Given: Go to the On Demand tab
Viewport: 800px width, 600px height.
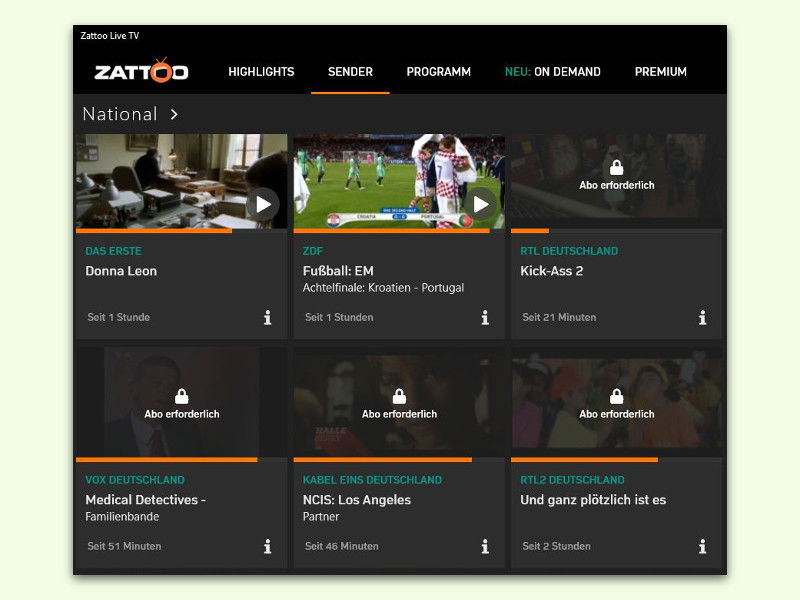Looking at the screenshot, I should tap(553, 72).
